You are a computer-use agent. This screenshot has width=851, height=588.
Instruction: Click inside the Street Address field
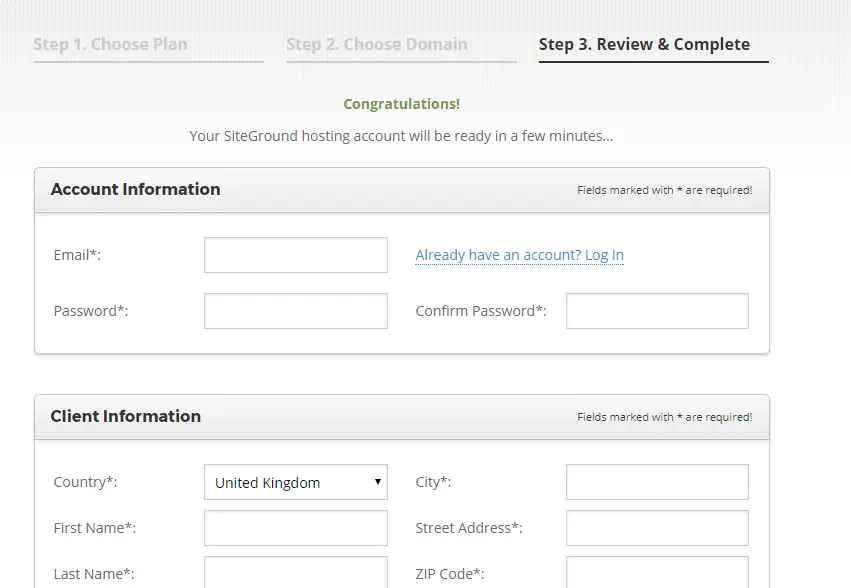pyautogui.click(x=657, y=527)
